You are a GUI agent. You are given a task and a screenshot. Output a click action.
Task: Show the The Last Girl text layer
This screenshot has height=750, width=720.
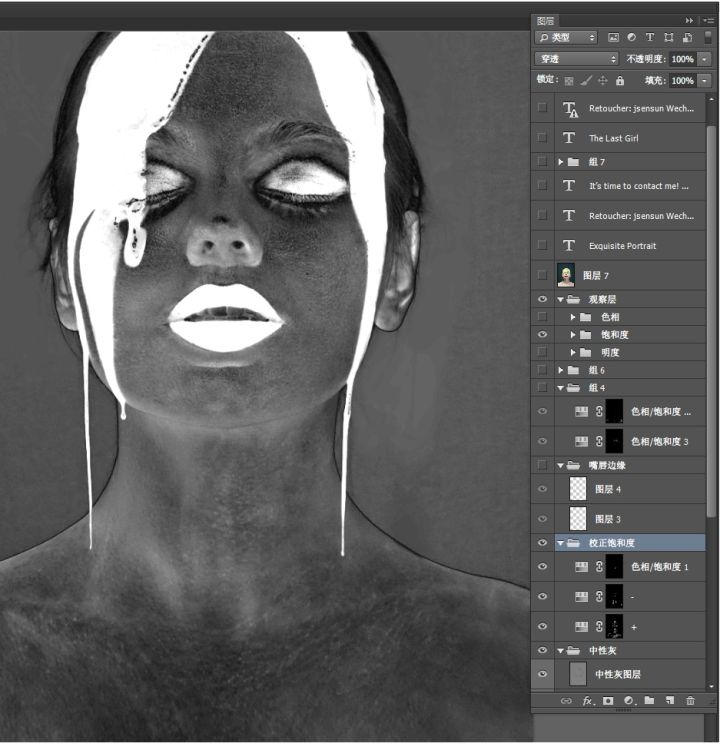pyautogui.click(x=542, y=138)
